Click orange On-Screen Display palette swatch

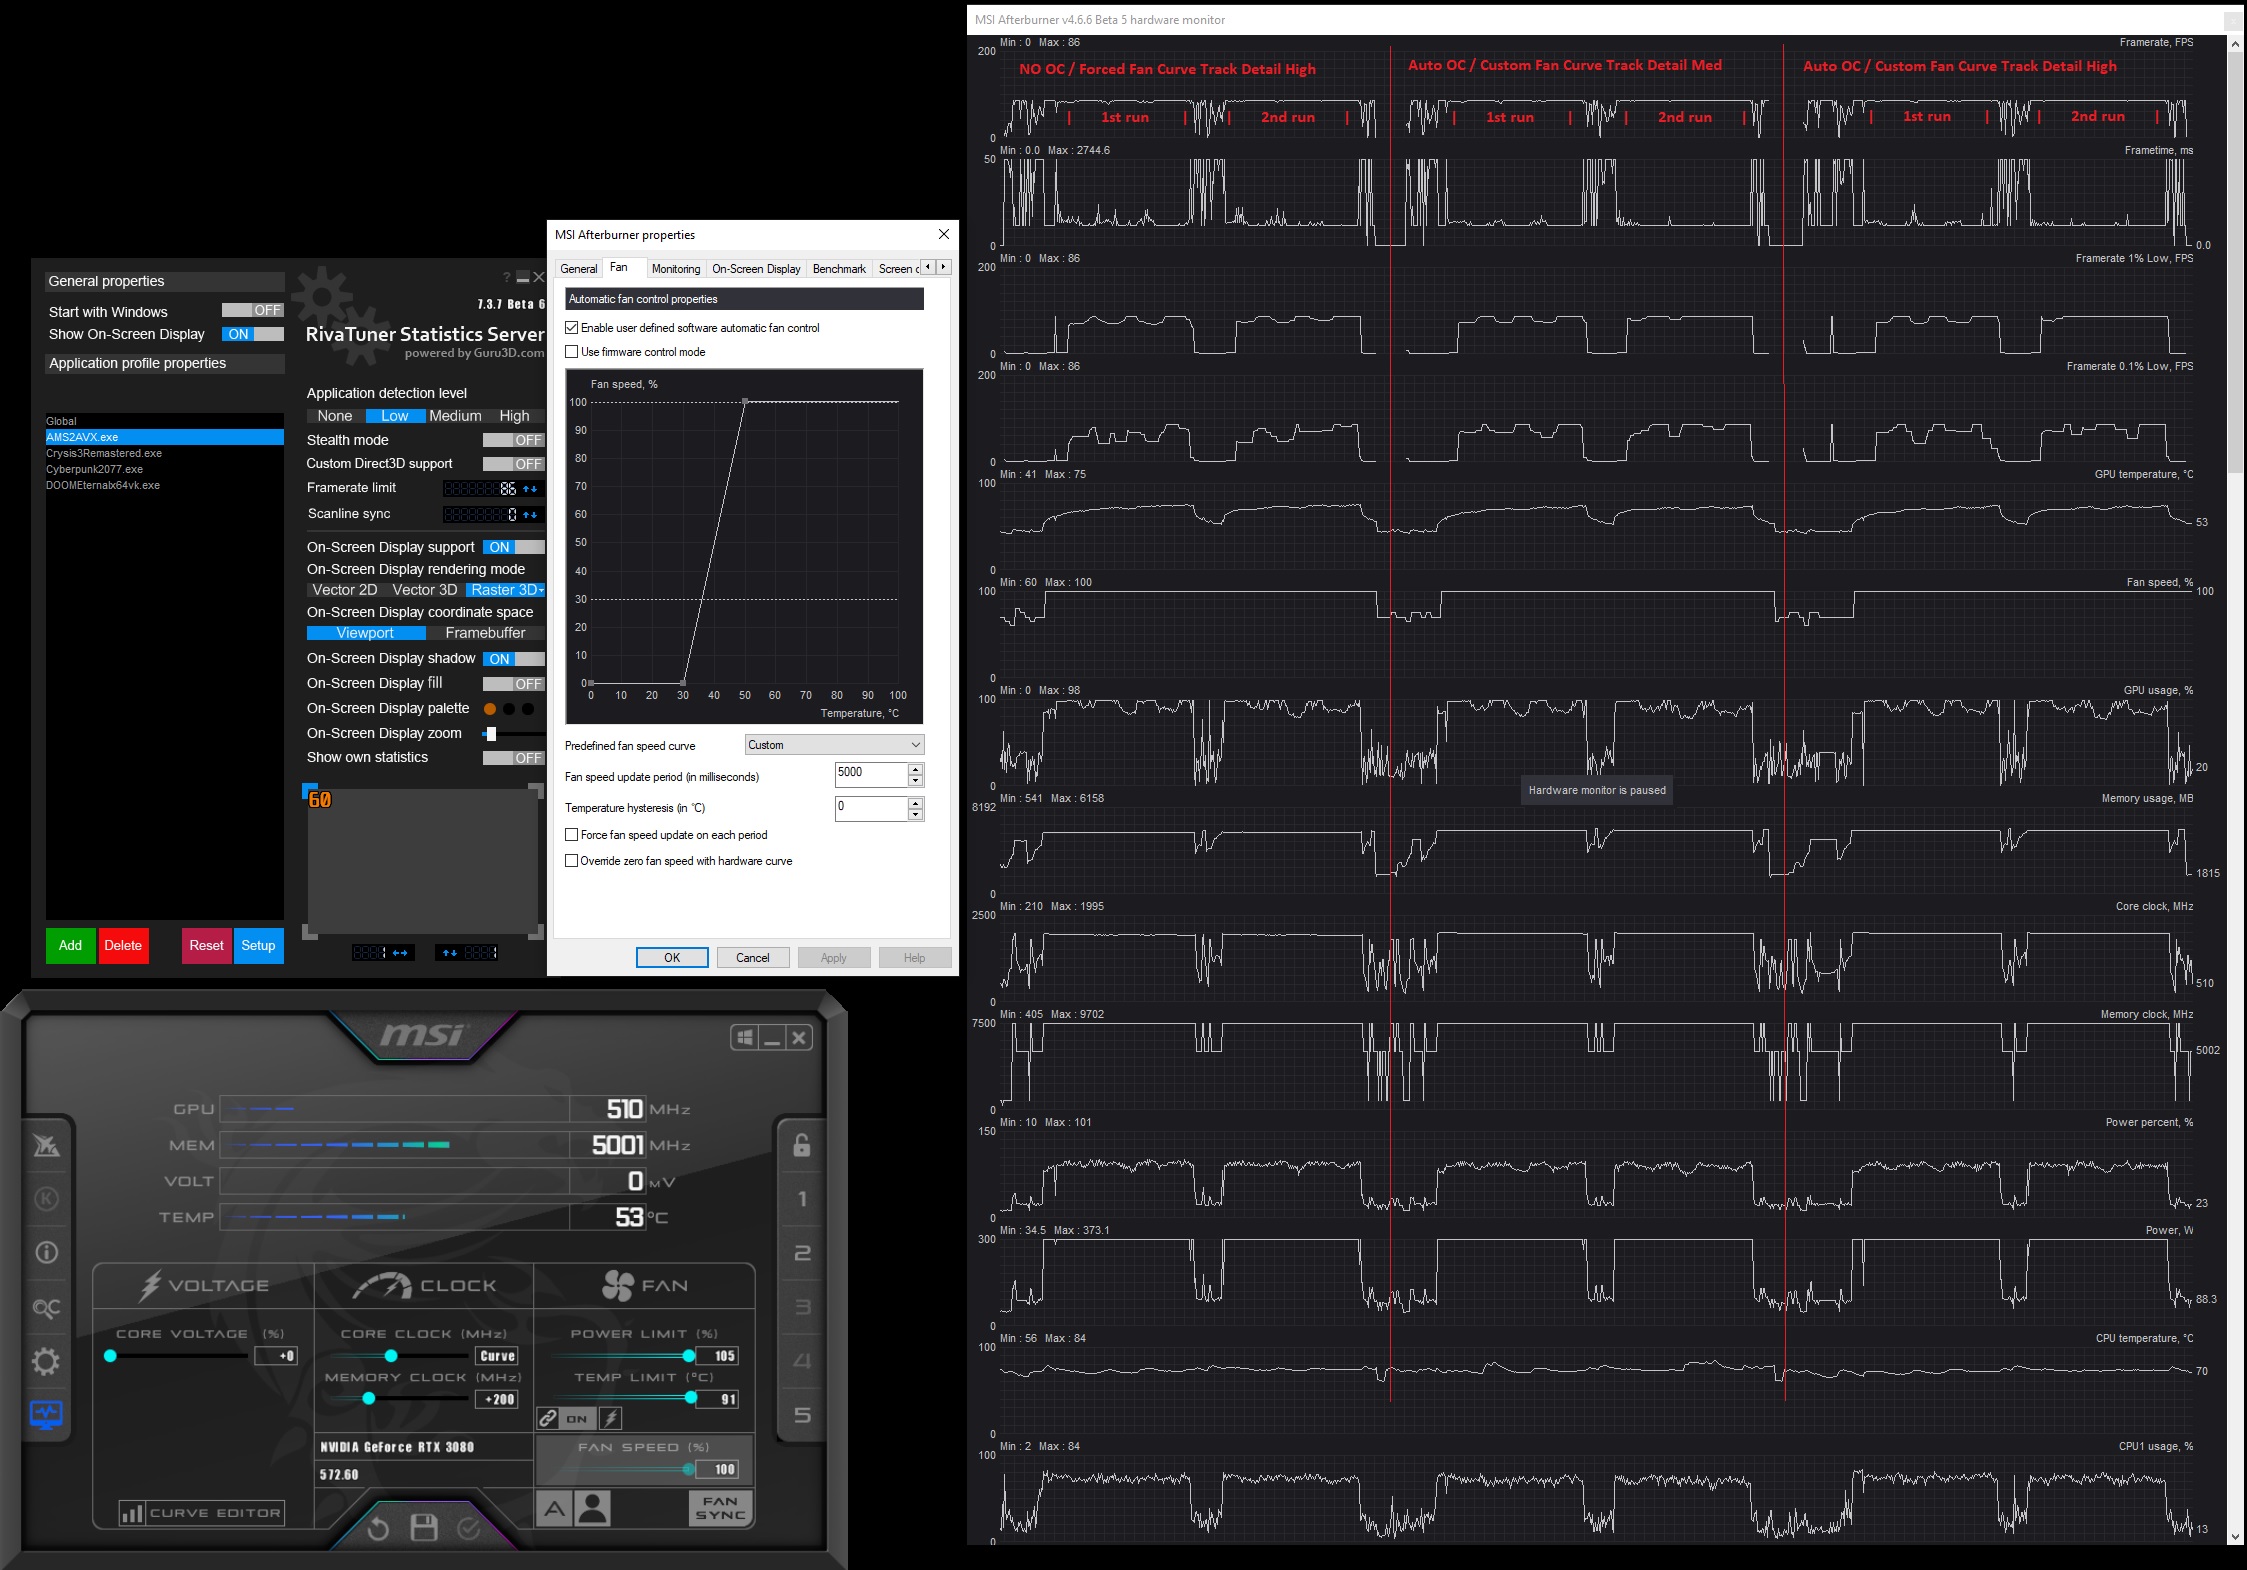[490, 709]
